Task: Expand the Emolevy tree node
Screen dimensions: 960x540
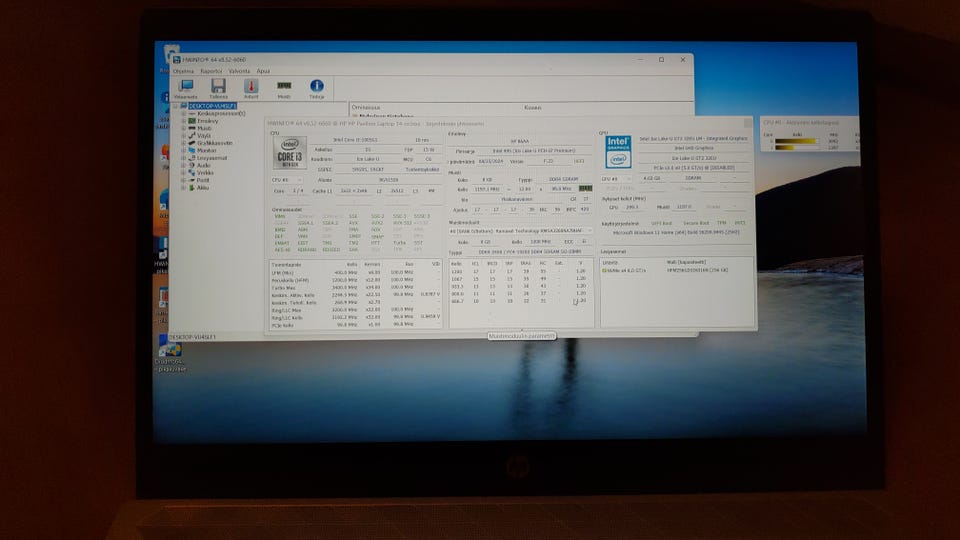Action: 183,121
